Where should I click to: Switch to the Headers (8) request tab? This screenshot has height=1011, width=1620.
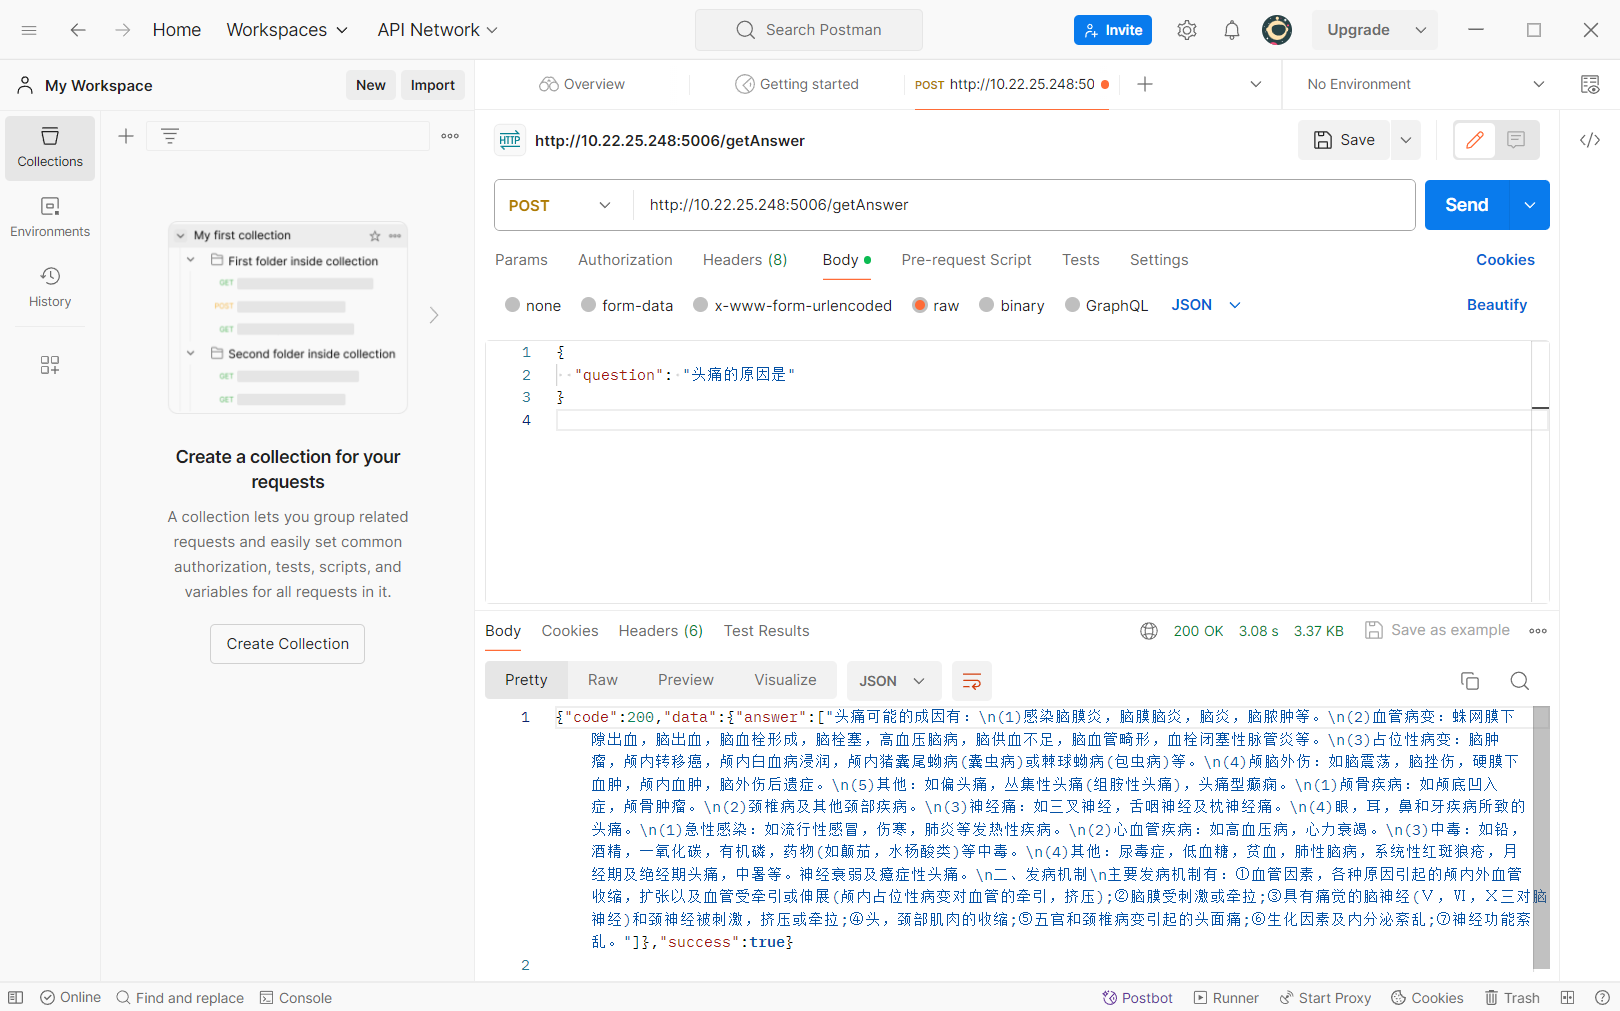coord(745,260)
